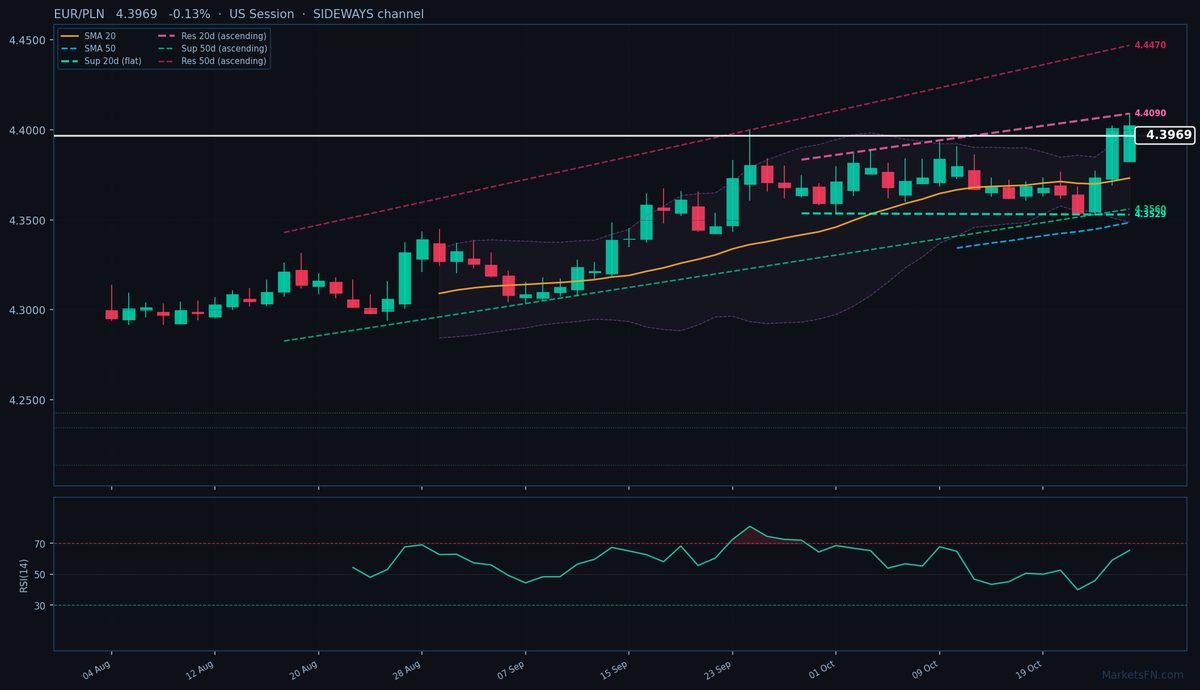Click the 4.3500 price axis label
1200x690 pixels.
[26, 220]
